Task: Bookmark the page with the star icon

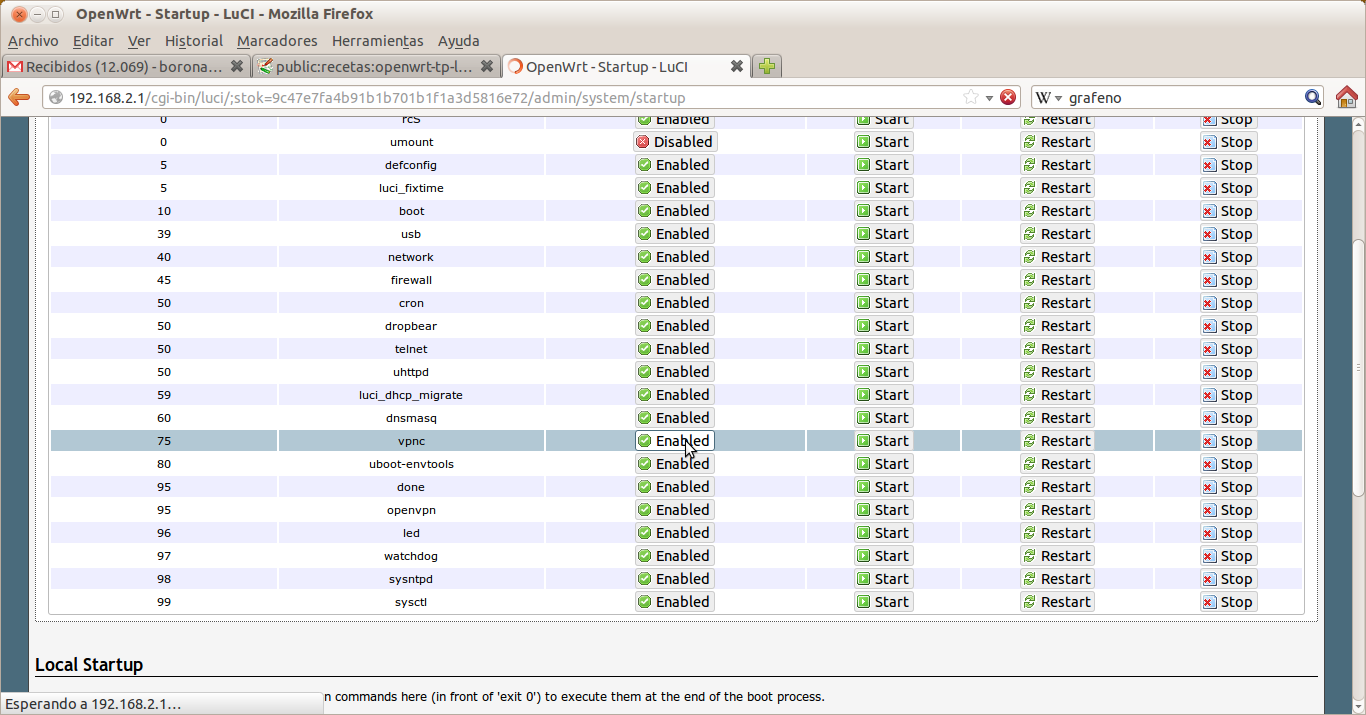Action: coord(970,97)
